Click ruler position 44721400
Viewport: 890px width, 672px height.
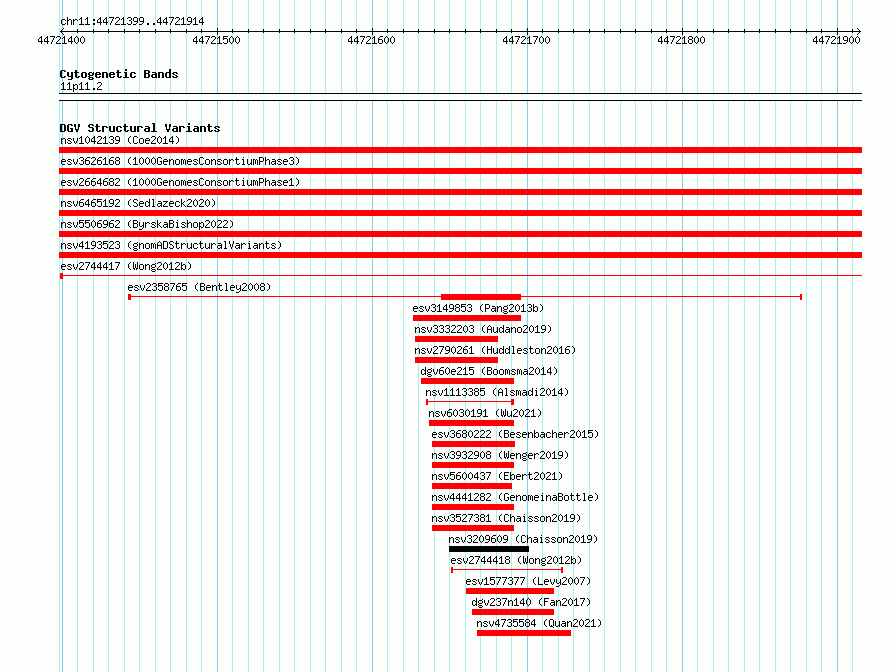coord(61,40)
